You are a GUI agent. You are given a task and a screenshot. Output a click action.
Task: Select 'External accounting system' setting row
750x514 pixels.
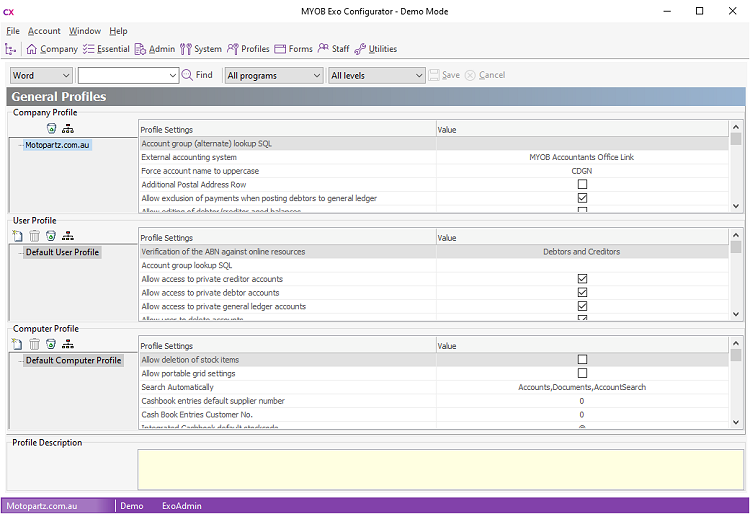[434, 157]
